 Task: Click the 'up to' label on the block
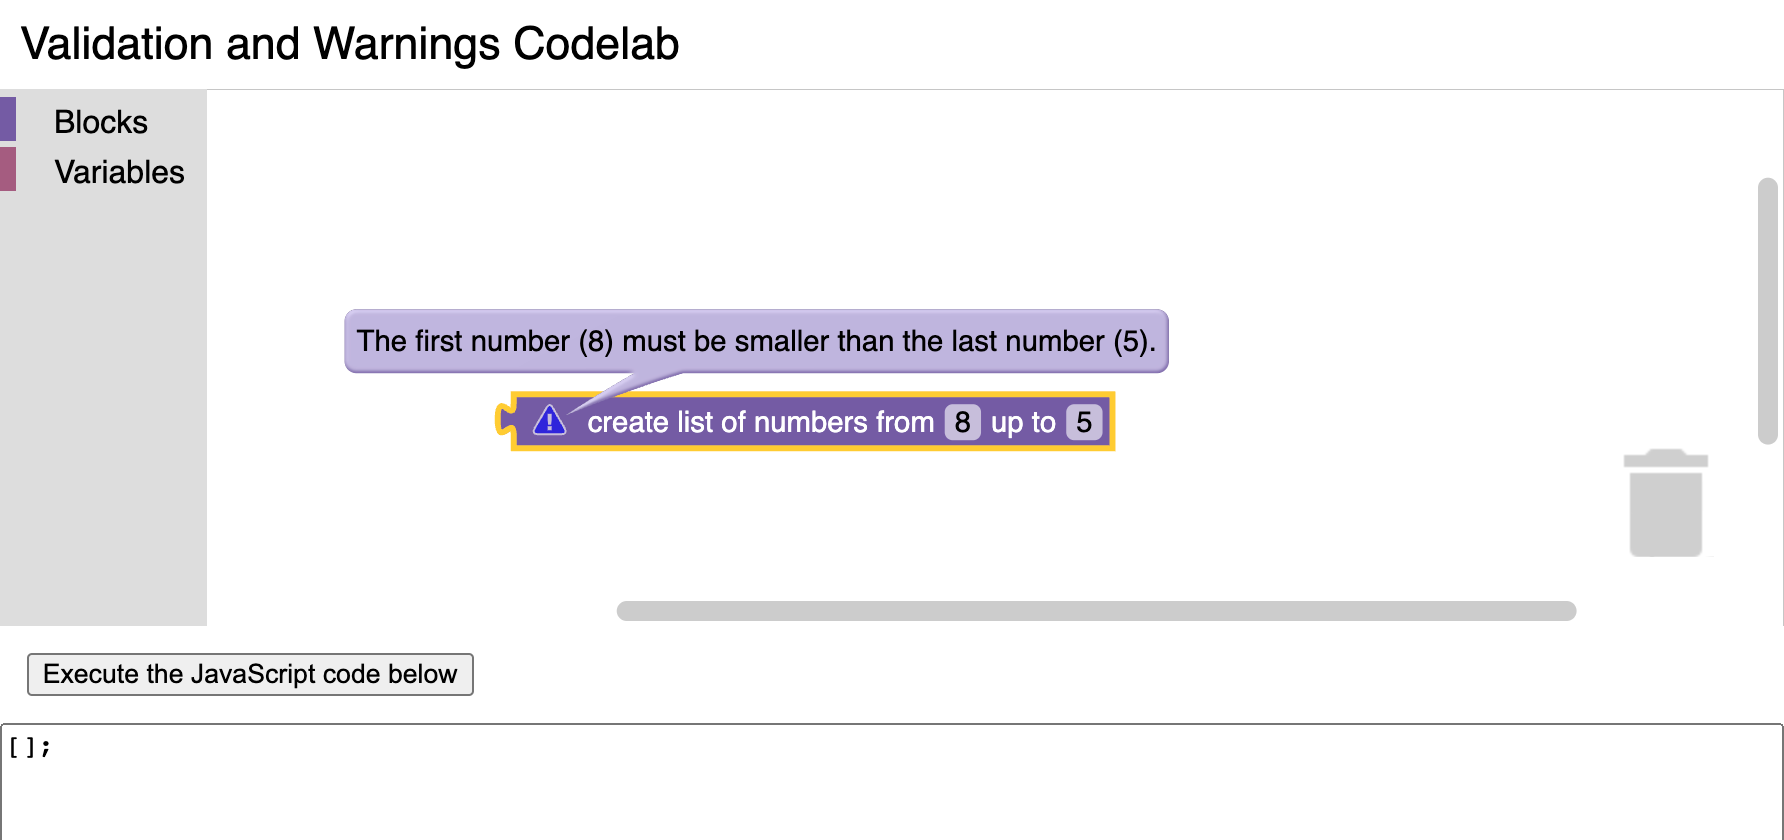pos(1023,422)
